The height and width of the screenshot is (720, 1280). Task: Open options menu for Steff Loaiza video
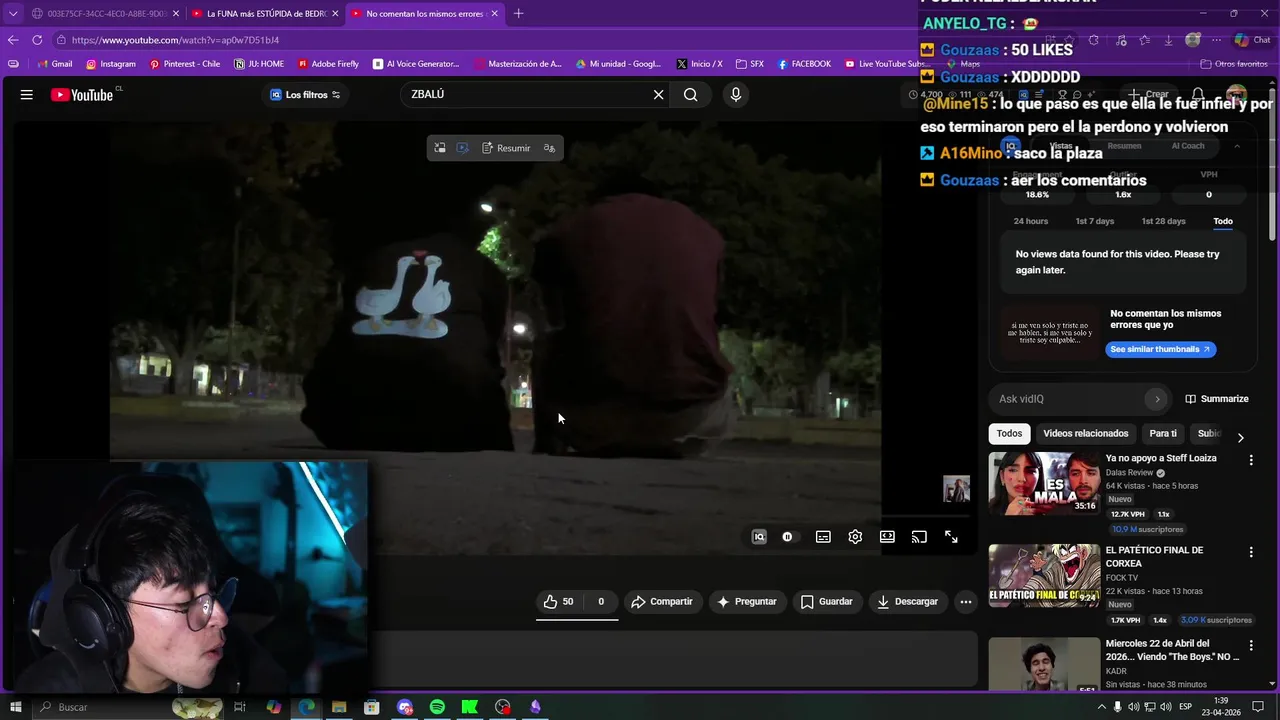click(x=1251, y=460)
